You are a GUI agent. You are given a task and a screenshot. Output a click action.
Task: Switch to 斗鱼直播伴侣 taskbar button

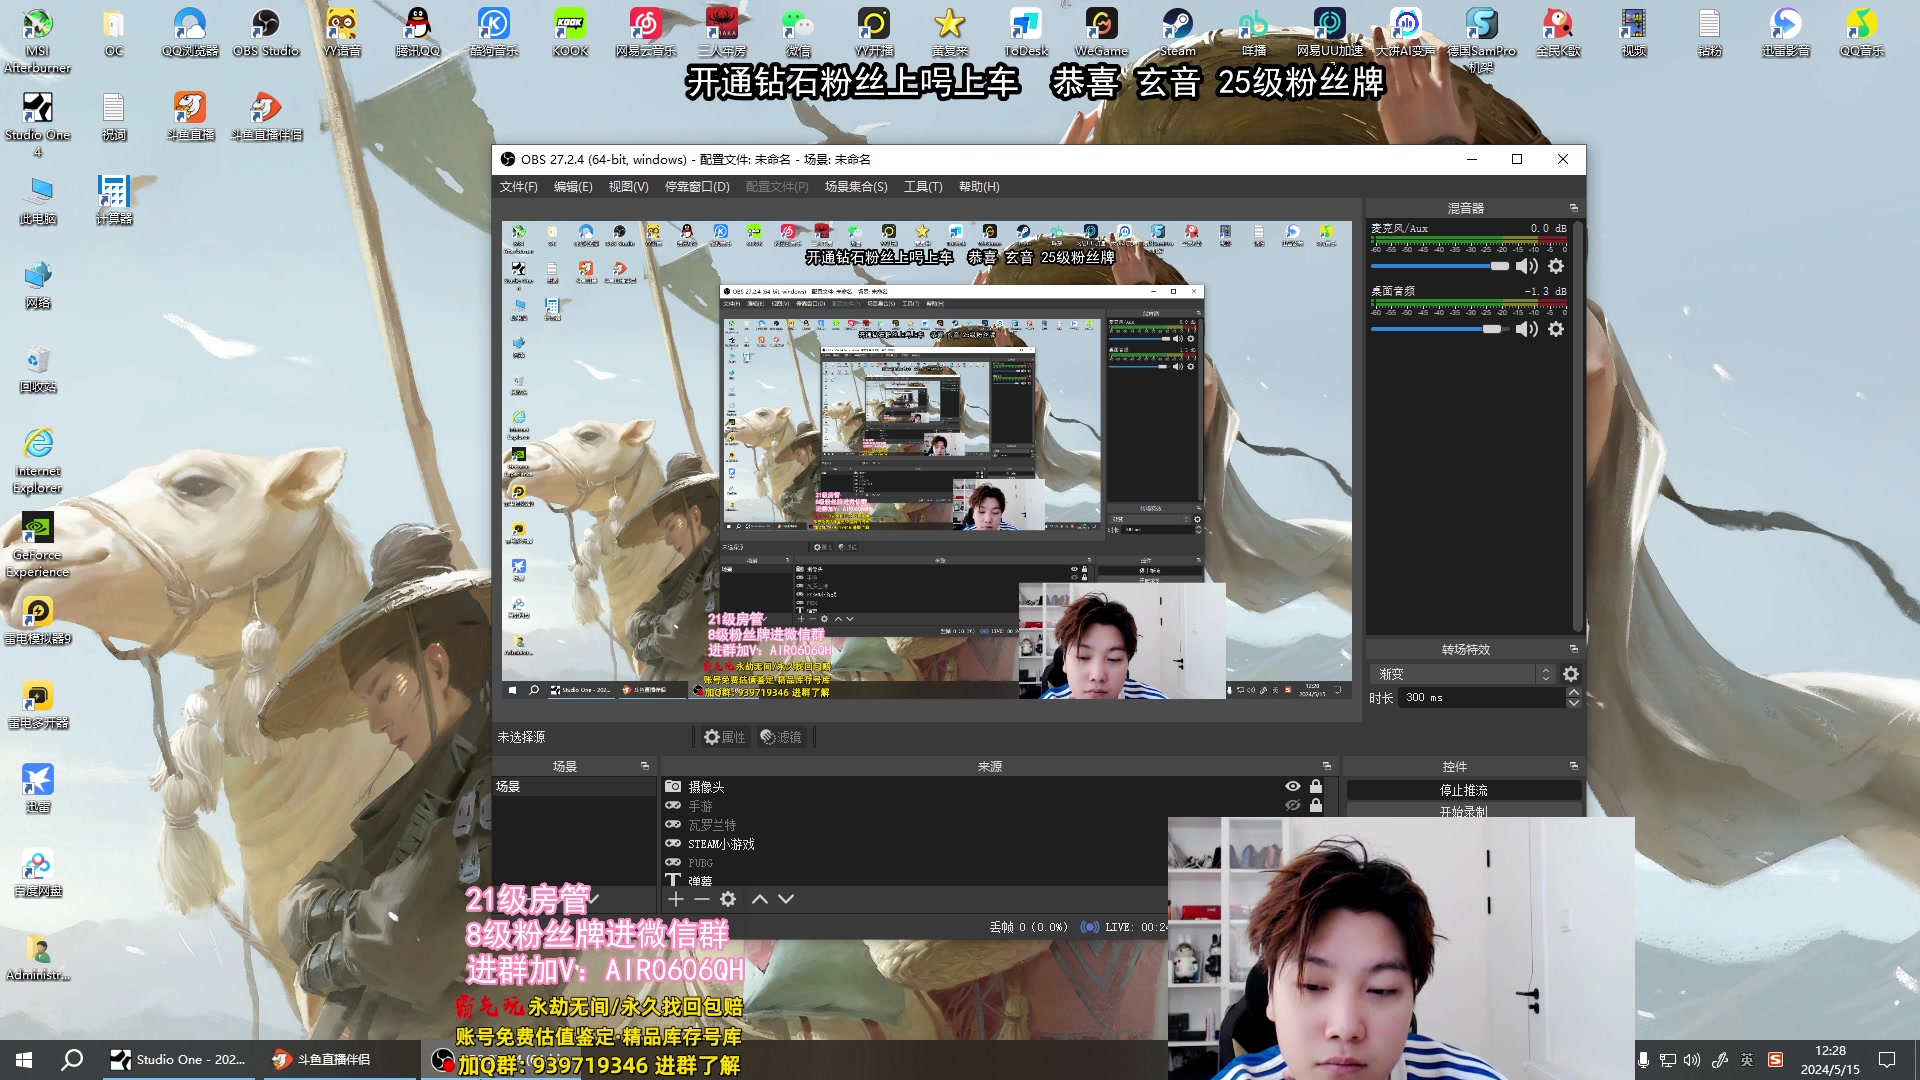(340, 1060)
